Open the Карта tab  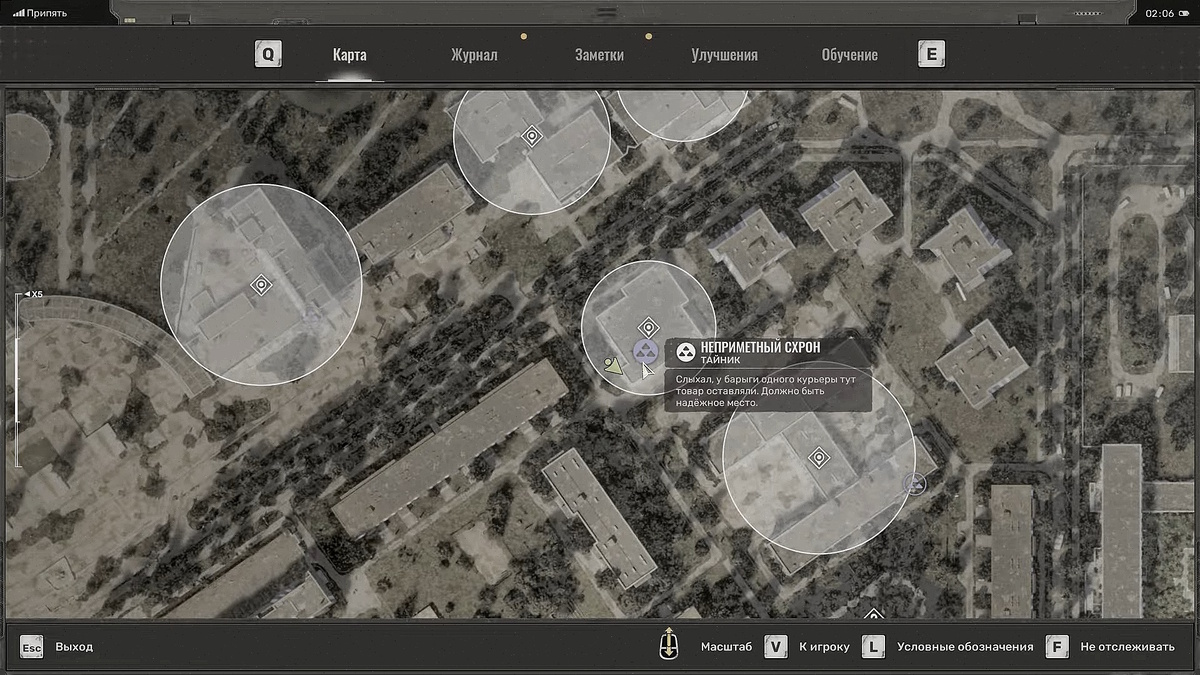pos(349,55)
